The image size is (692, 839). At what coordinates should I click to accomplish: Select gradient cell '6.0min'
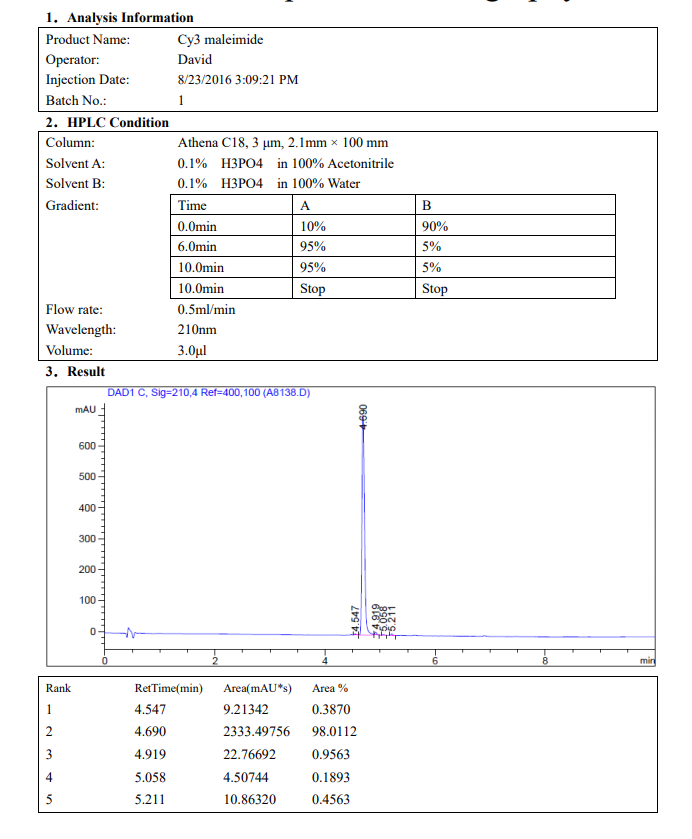[197, 247]
